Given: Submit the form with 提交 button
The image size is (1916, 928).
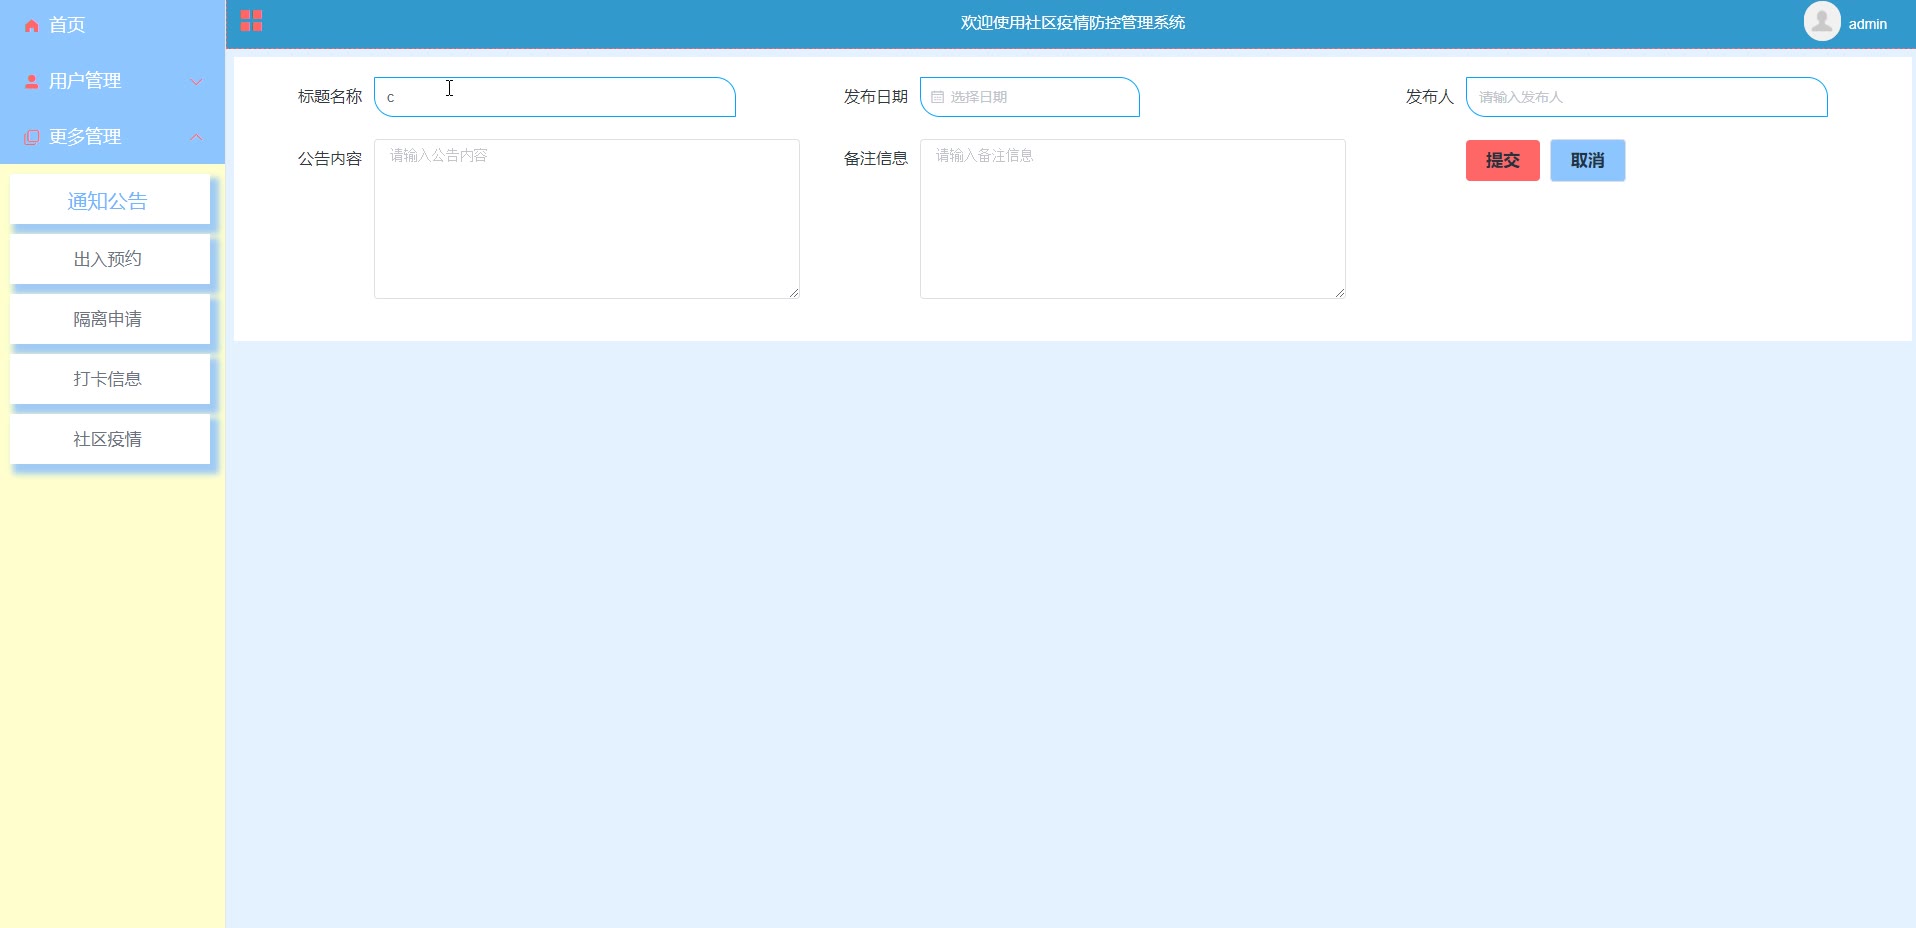Looking at the screenshot, I should click(1502, 160).
